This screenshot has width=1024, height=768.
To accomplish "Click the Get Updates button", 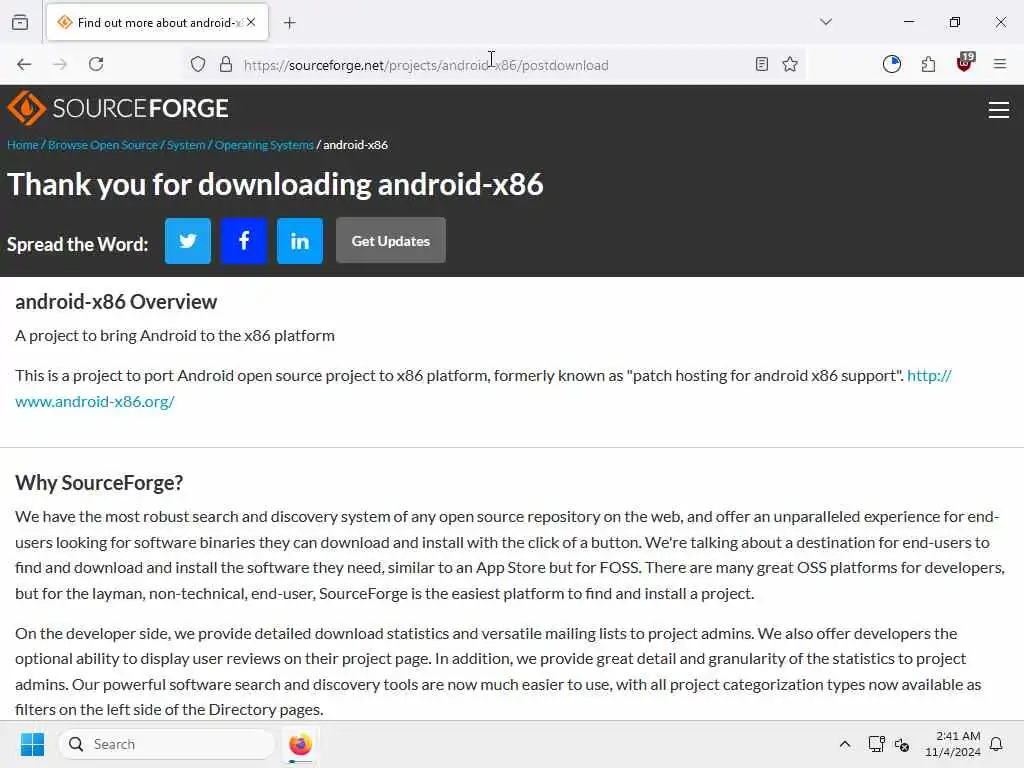I will point(391,241).
